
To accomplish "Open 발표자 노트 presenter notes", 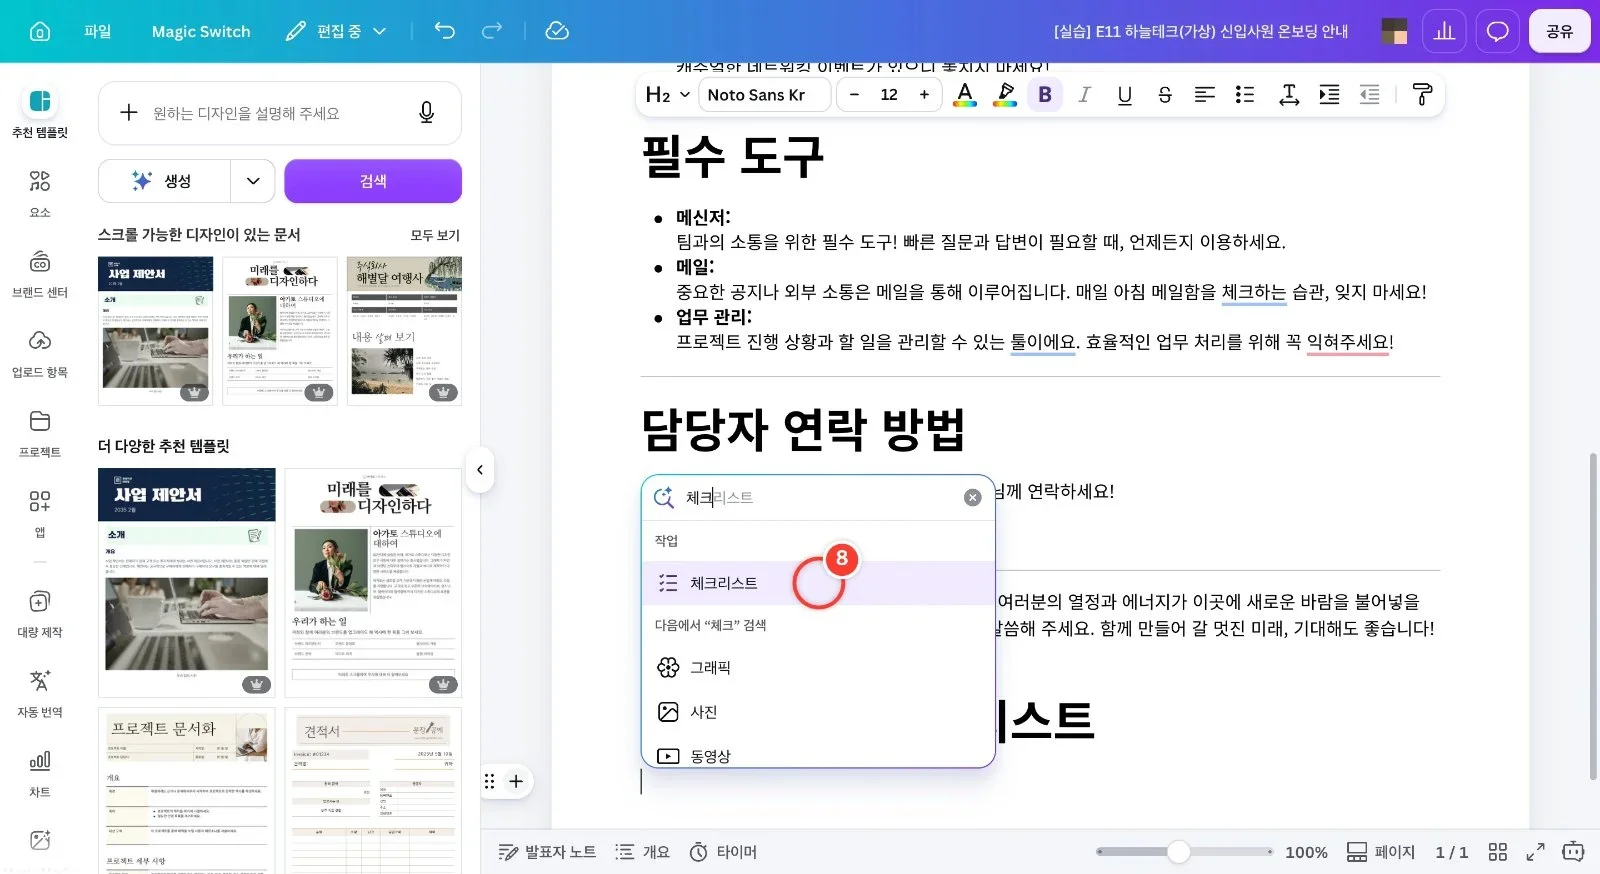I will point(548,852).
